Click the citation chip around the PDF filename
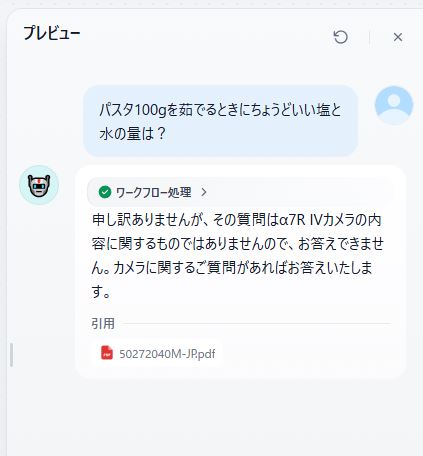Image resolution: width=423 pixels, height=456 pixels. [x=157, y=353]
